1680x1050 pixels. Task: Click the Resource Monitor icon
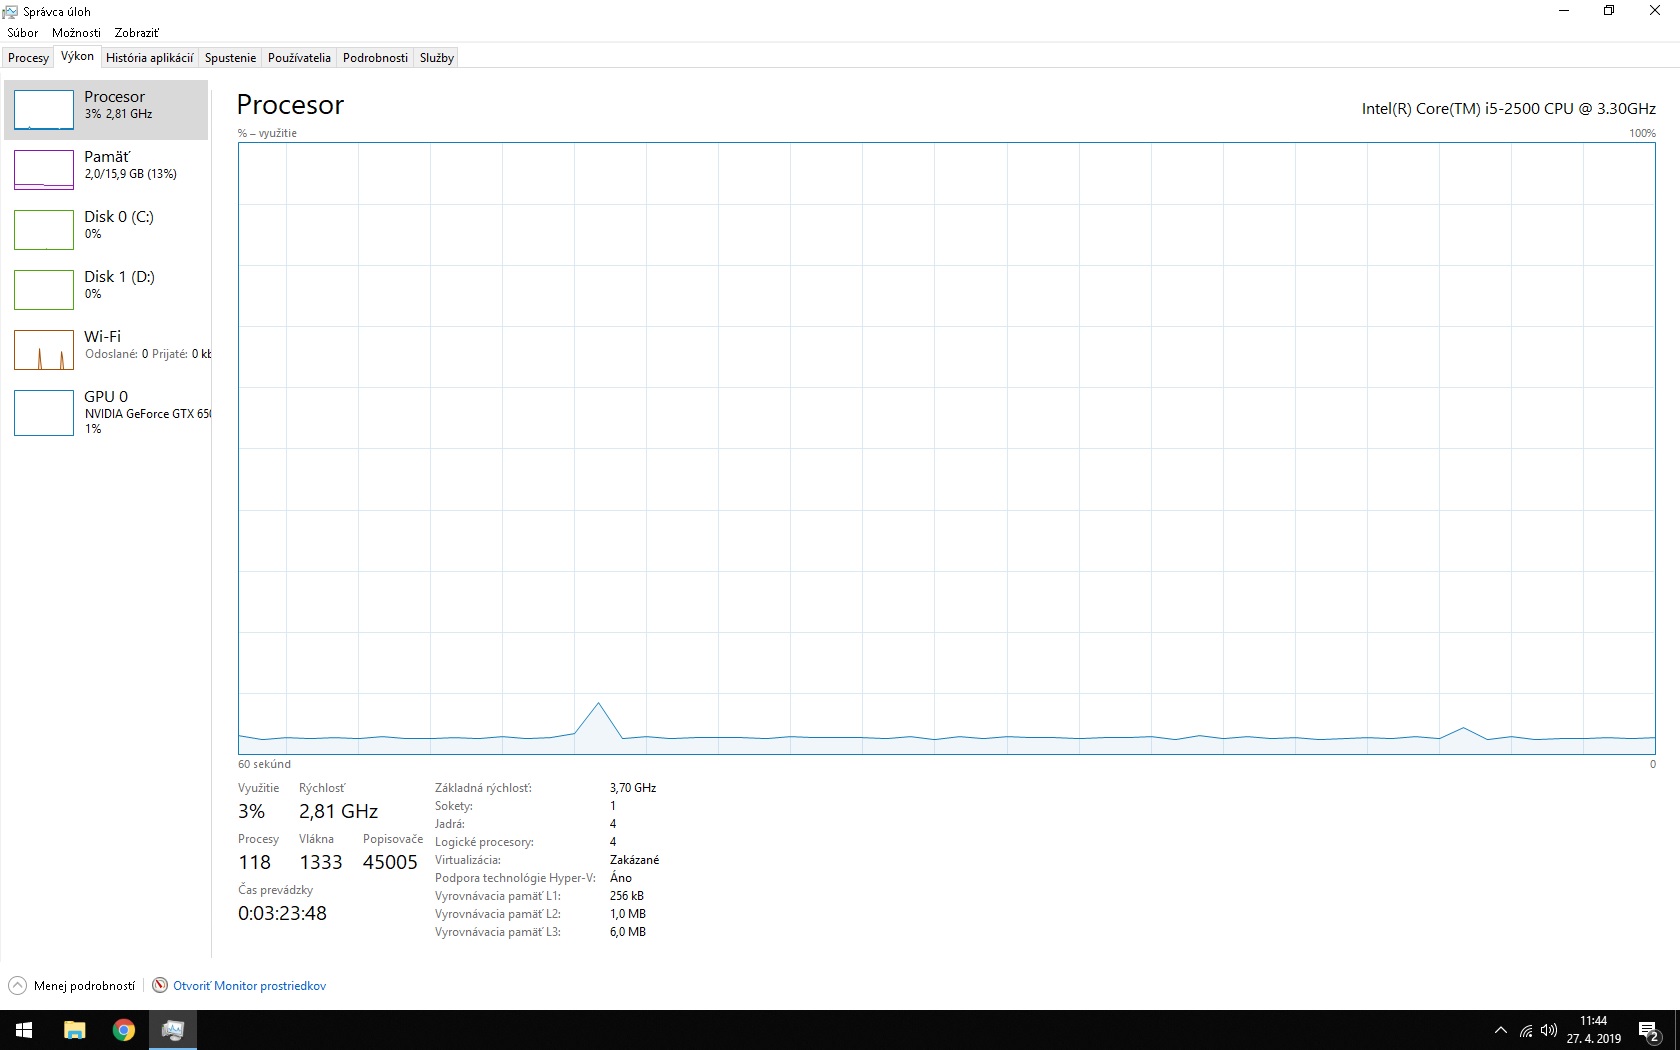[160, 986]
